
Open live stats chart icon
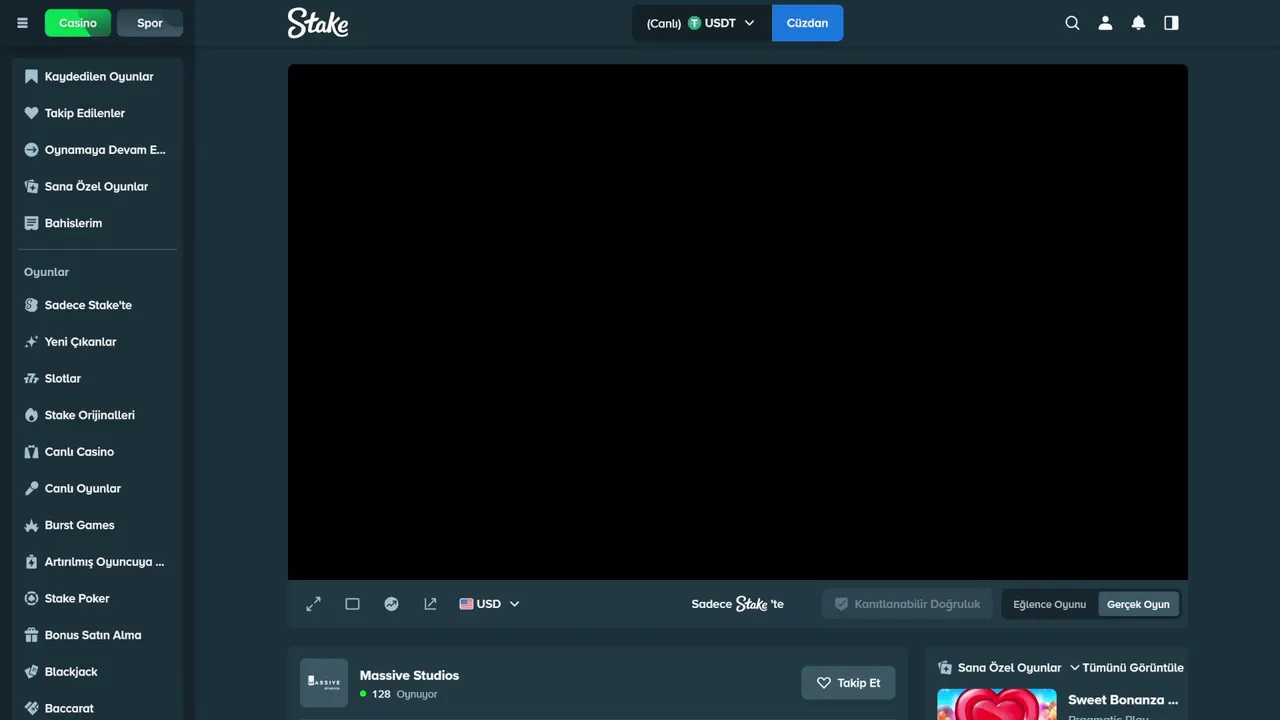391,604
